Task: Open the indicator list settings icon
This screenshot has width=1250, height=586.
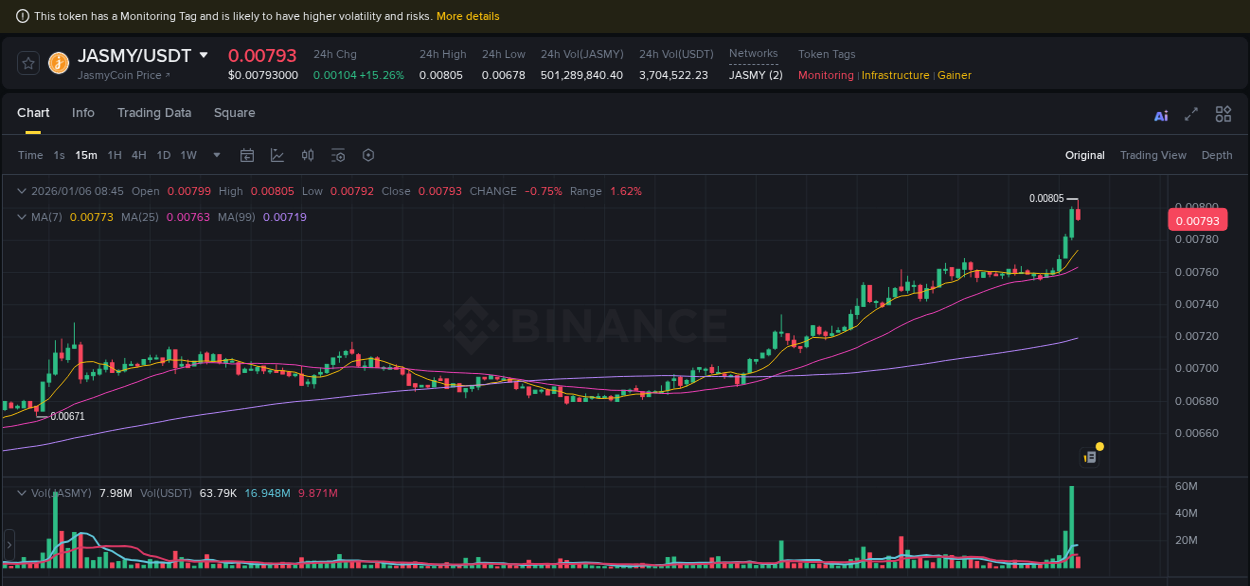Action: [x=337, y=155]
